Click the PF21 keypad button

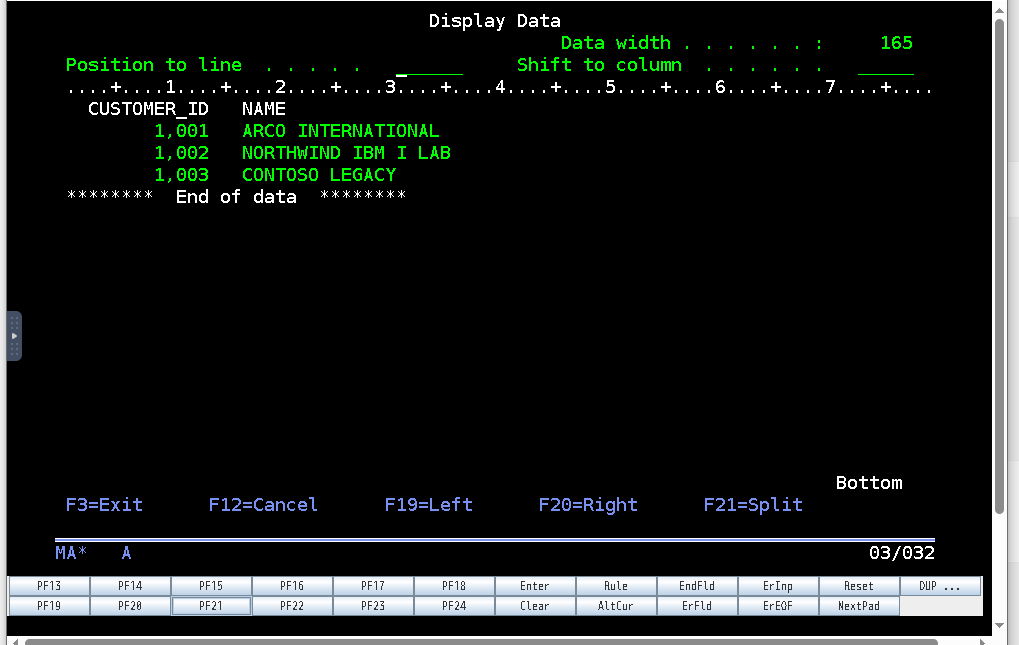point(211,606)
